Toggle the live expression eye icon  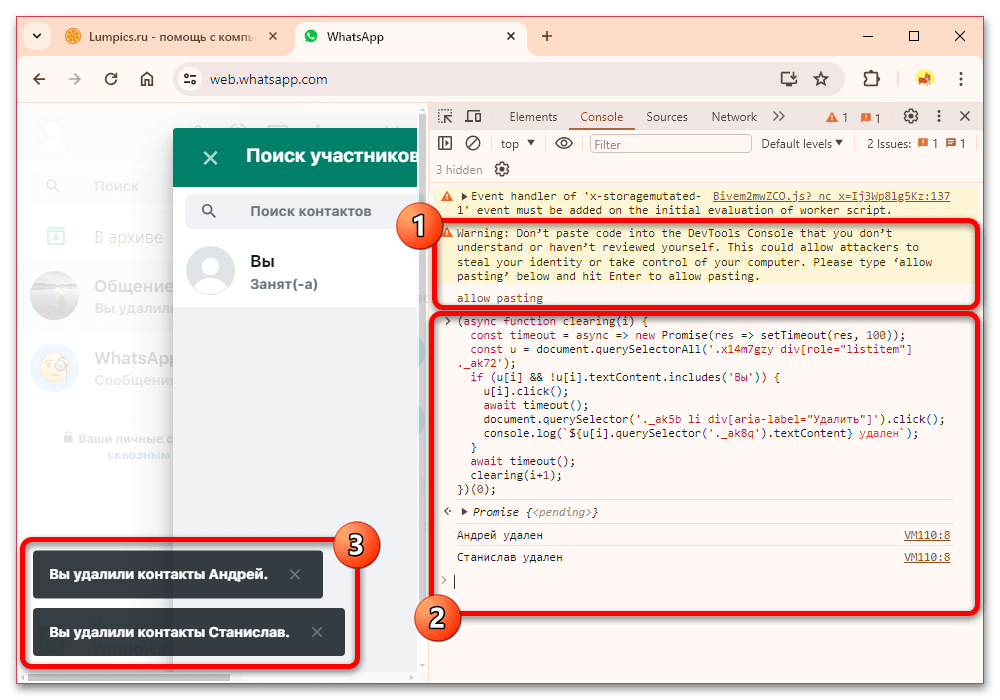[564, 143]
